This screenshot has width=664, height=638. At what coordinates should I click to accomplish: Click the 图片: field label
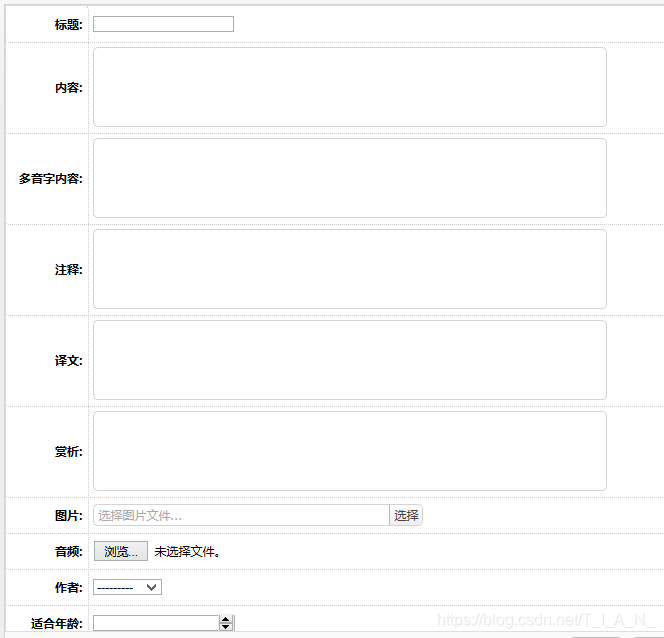pyautogui.click(x=69, y=516)
